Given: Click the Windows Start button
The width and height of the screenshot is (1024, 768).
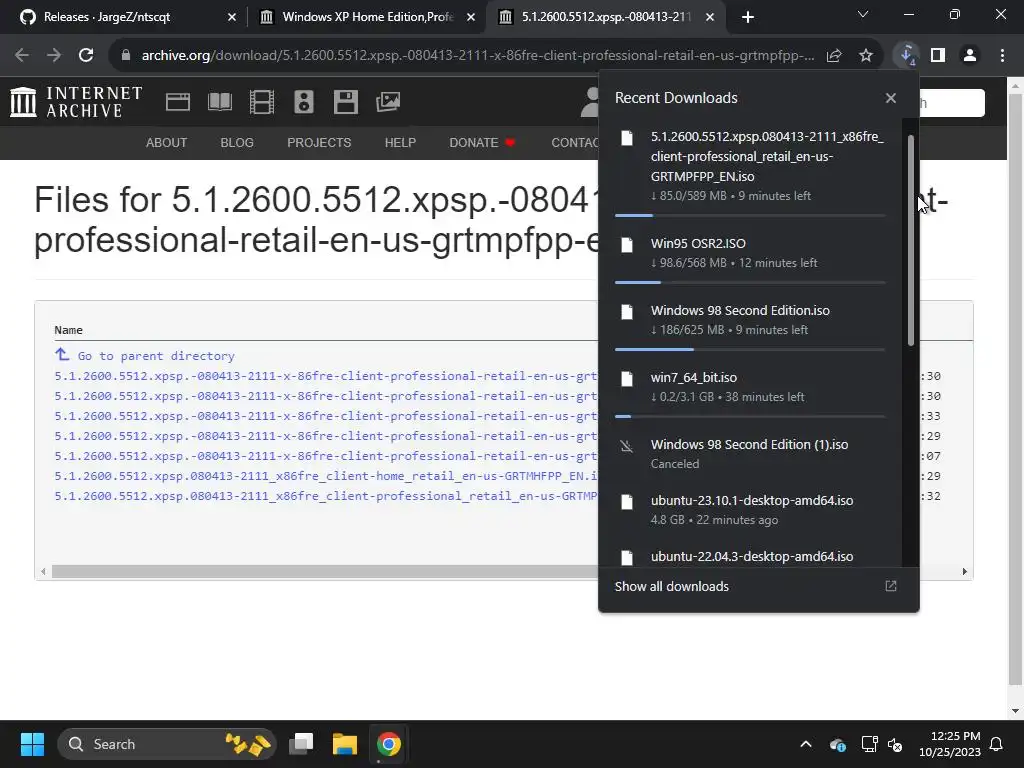Looking at the screenshot, I should (x=32, y=744).
